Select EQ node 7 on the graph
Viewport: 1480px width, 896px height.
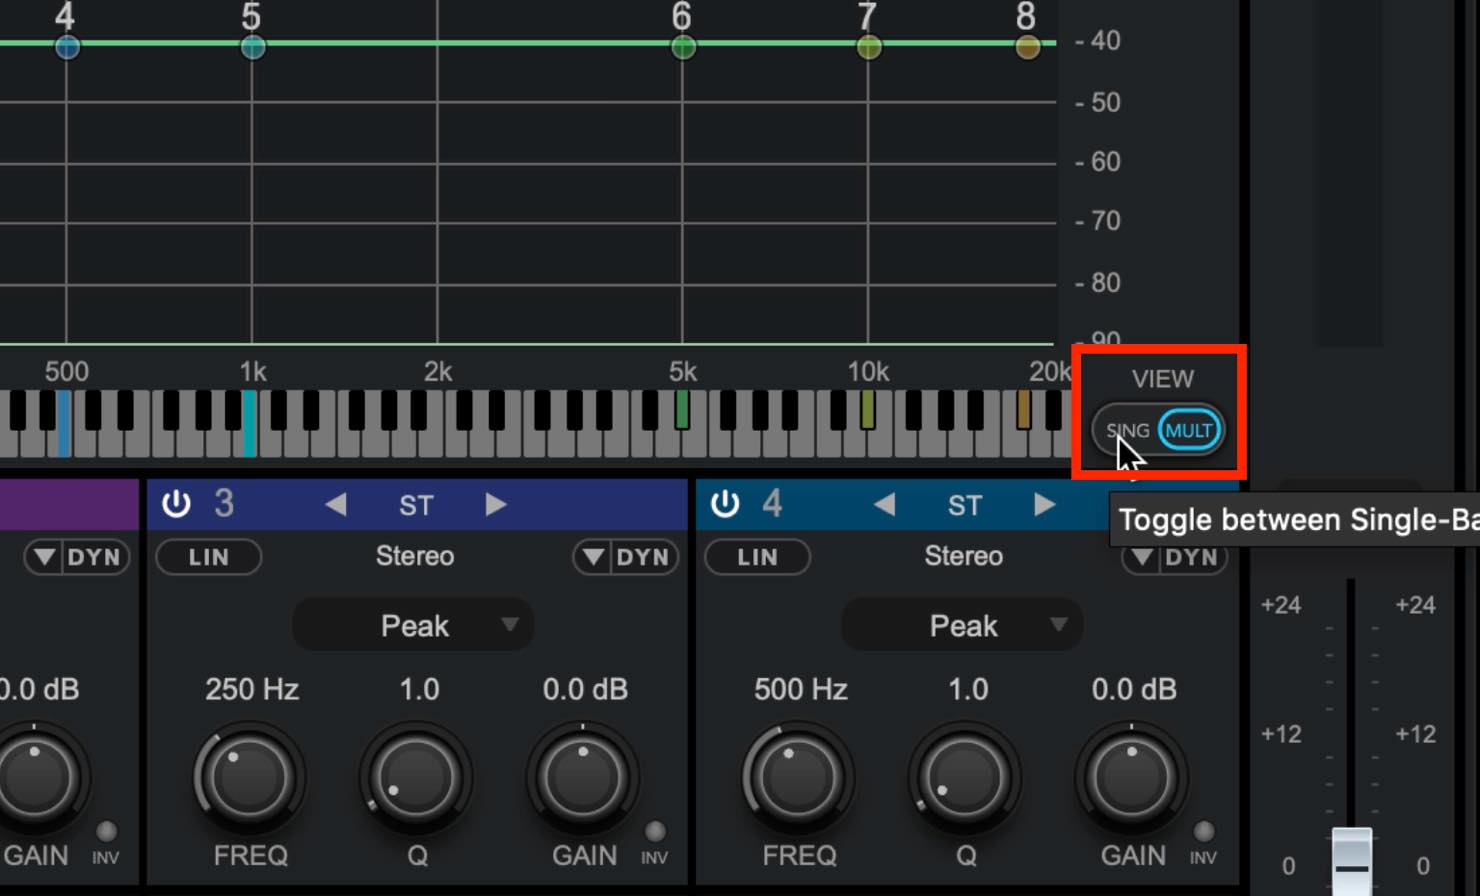tap(869, 46)
